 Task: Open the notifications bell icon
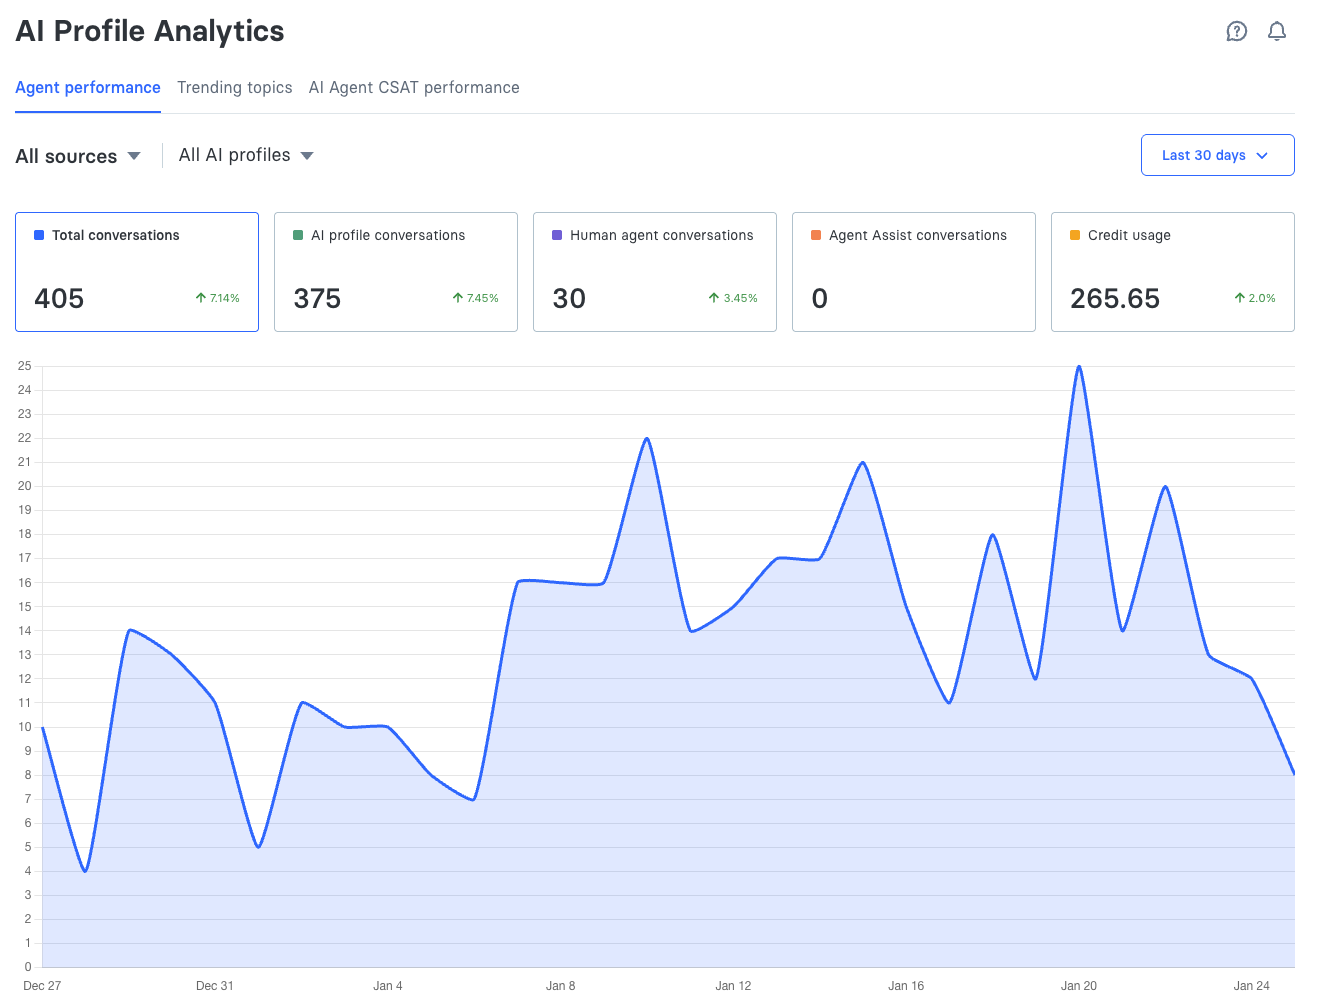click(1277, 32)
